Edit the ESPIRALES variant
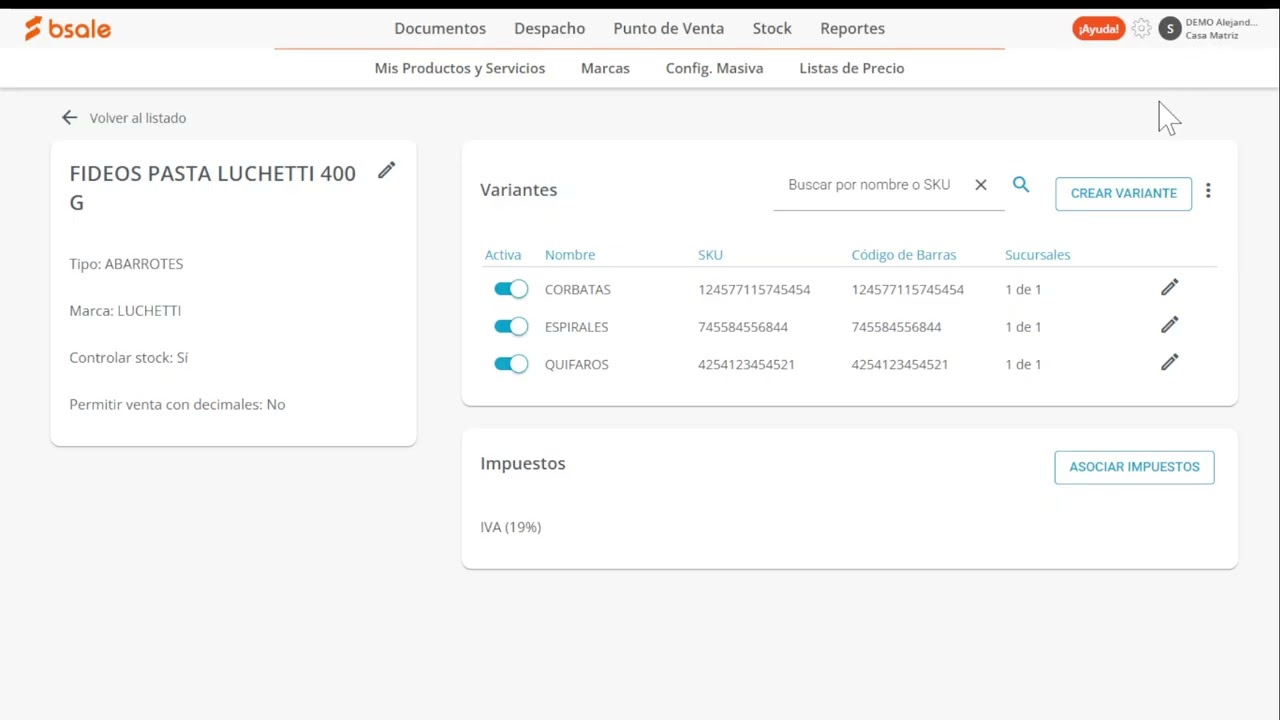 tap(1170, 325)
